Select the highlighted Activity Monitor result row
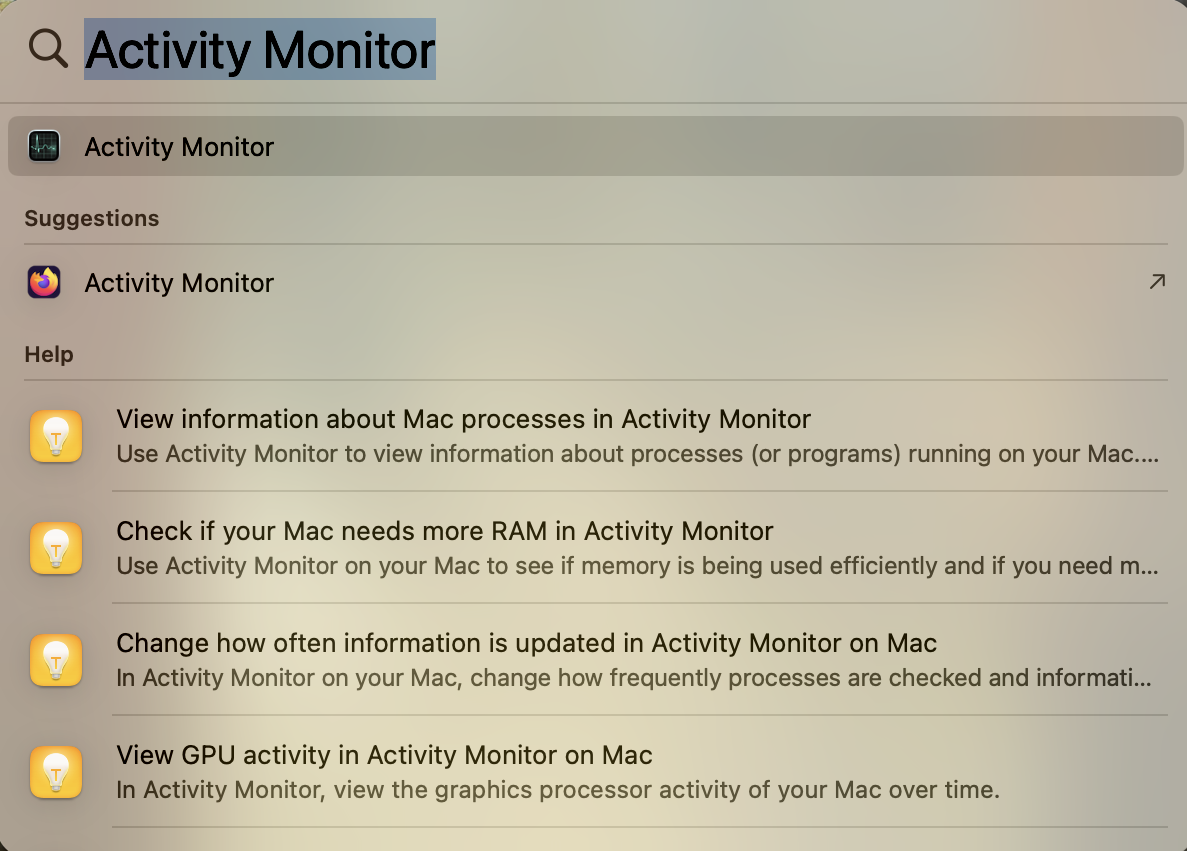 (594, 146)
